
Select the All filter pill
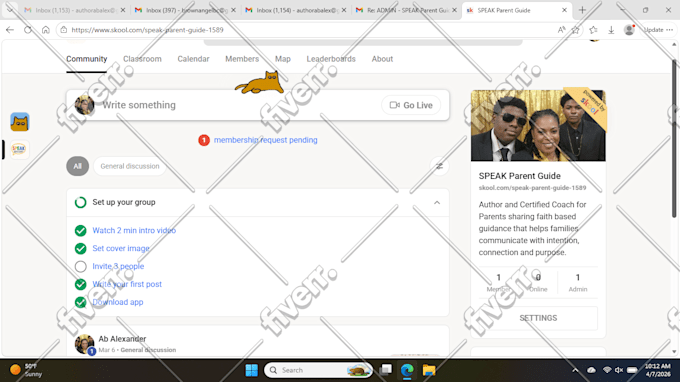tap(78, 166)
